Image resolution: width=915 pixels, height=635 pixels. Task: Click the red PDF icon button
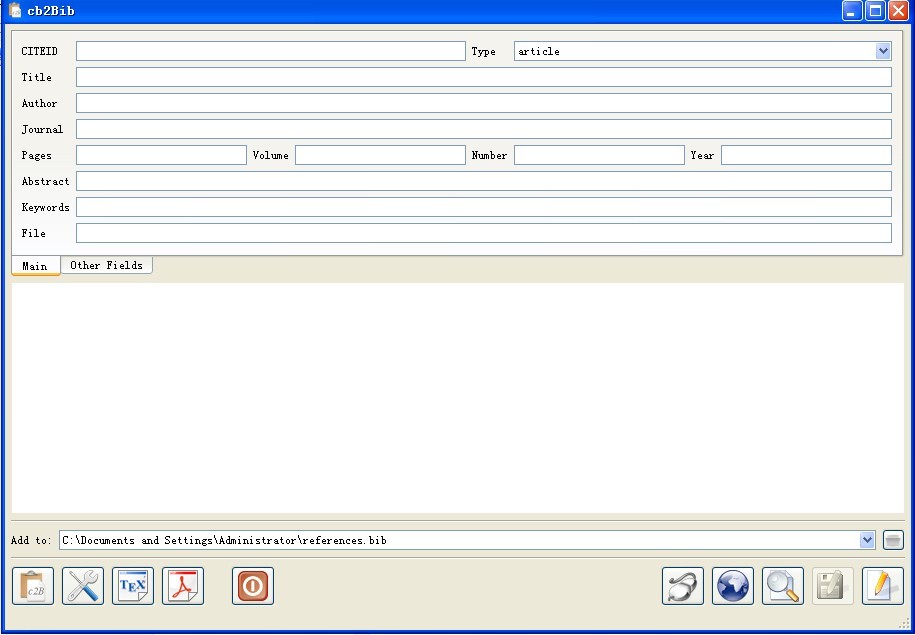[183, 586]
